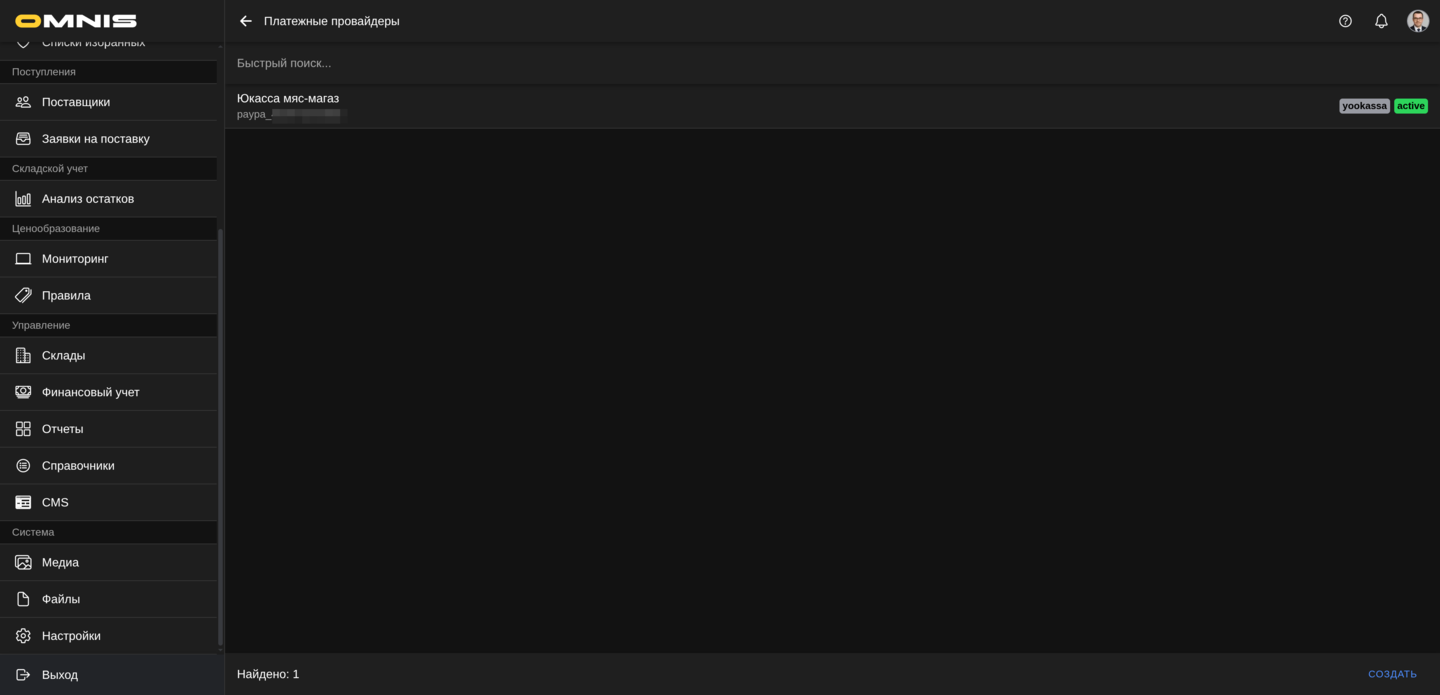1440x695 pixels.
Task: Click the Склады building icon
Action: (x=23, y=356)
